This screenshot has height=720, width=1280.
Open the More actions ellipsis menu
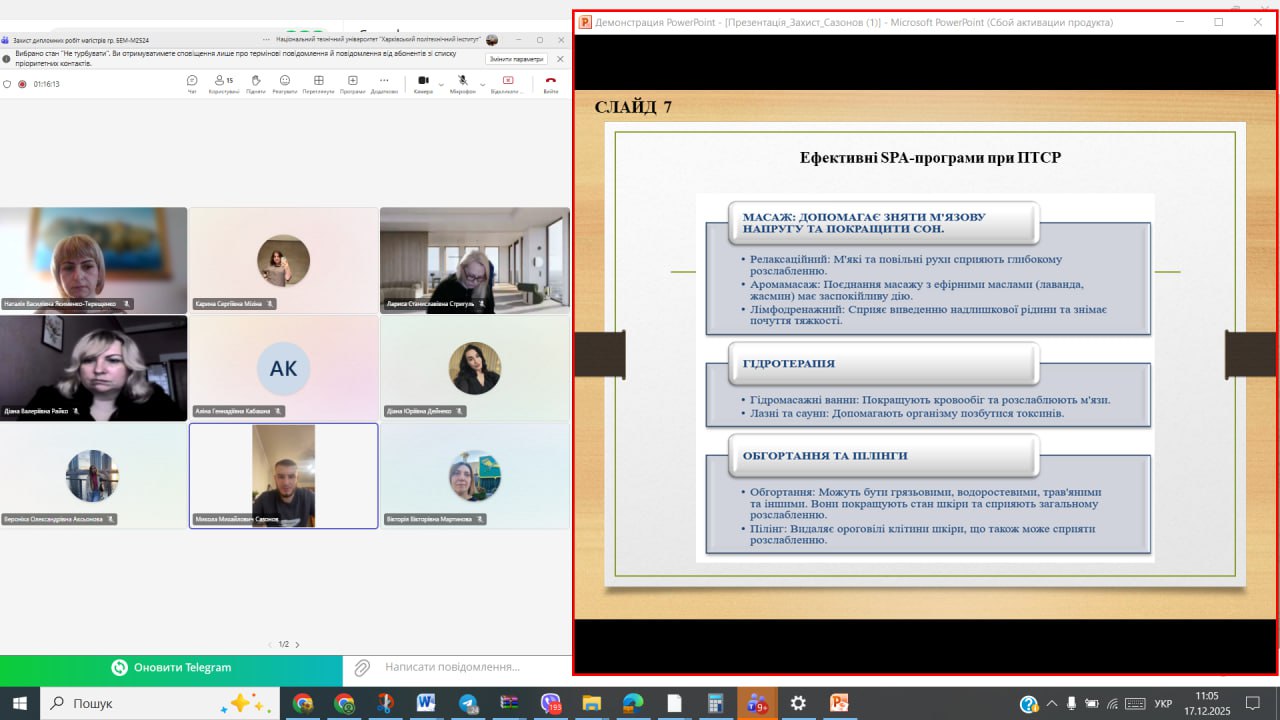point(384,82)
